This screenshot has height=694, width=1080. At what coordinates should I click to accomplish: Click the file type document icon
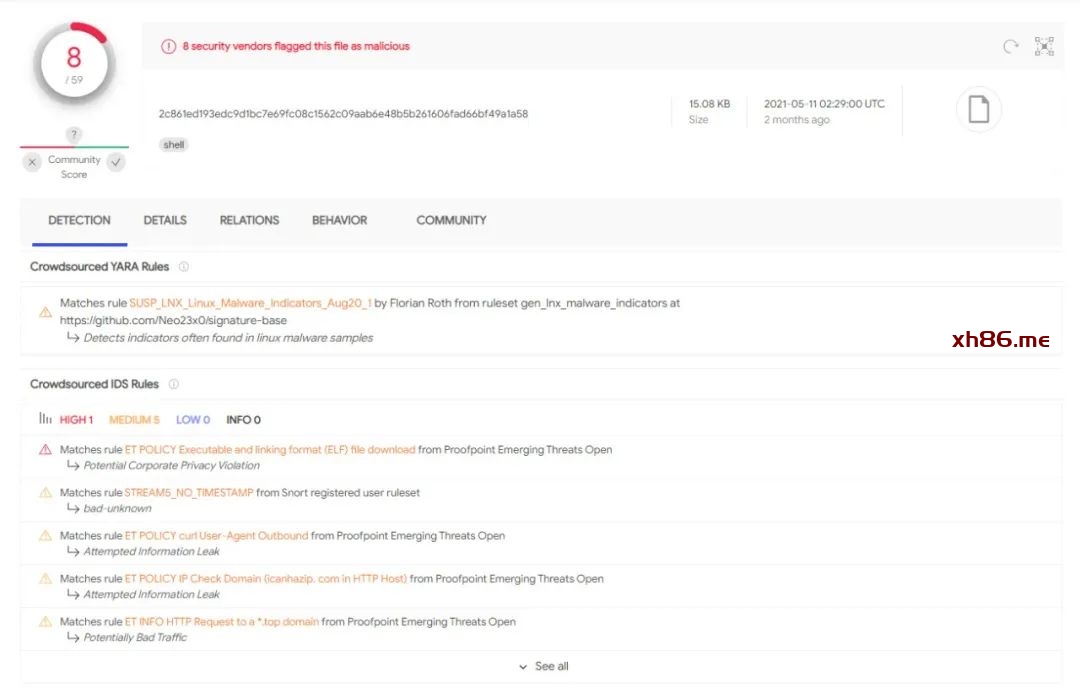coord(978,110)
